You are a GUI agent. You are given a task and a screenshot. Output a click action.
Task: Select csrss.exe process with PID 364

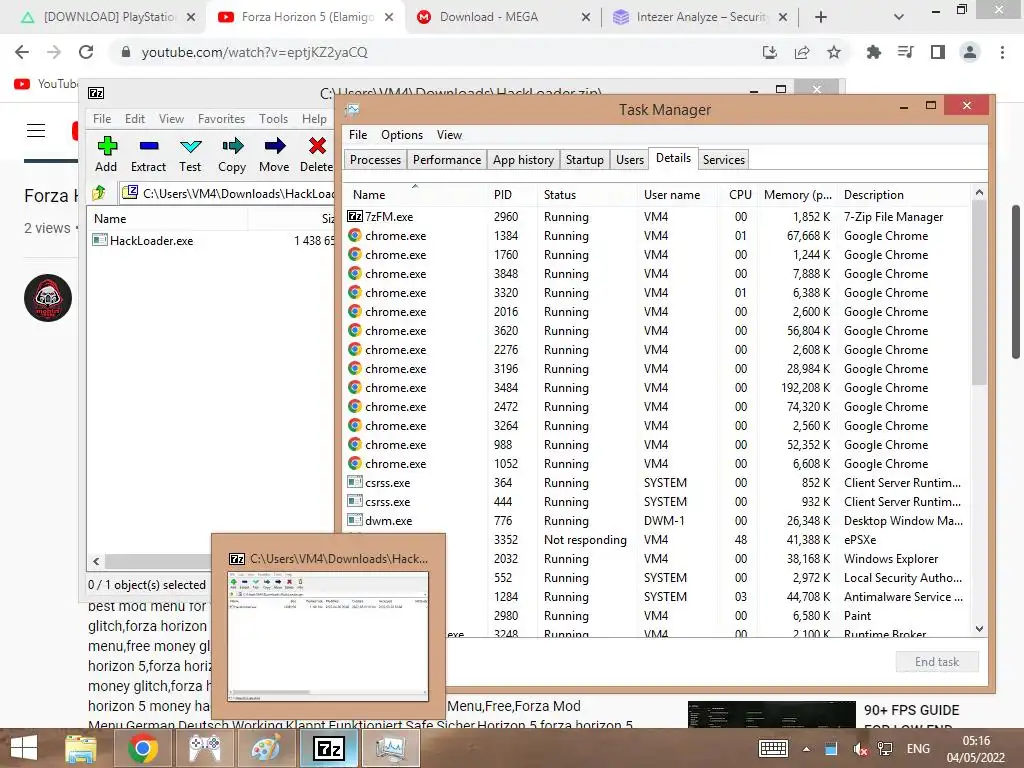(x=658, y=483)
